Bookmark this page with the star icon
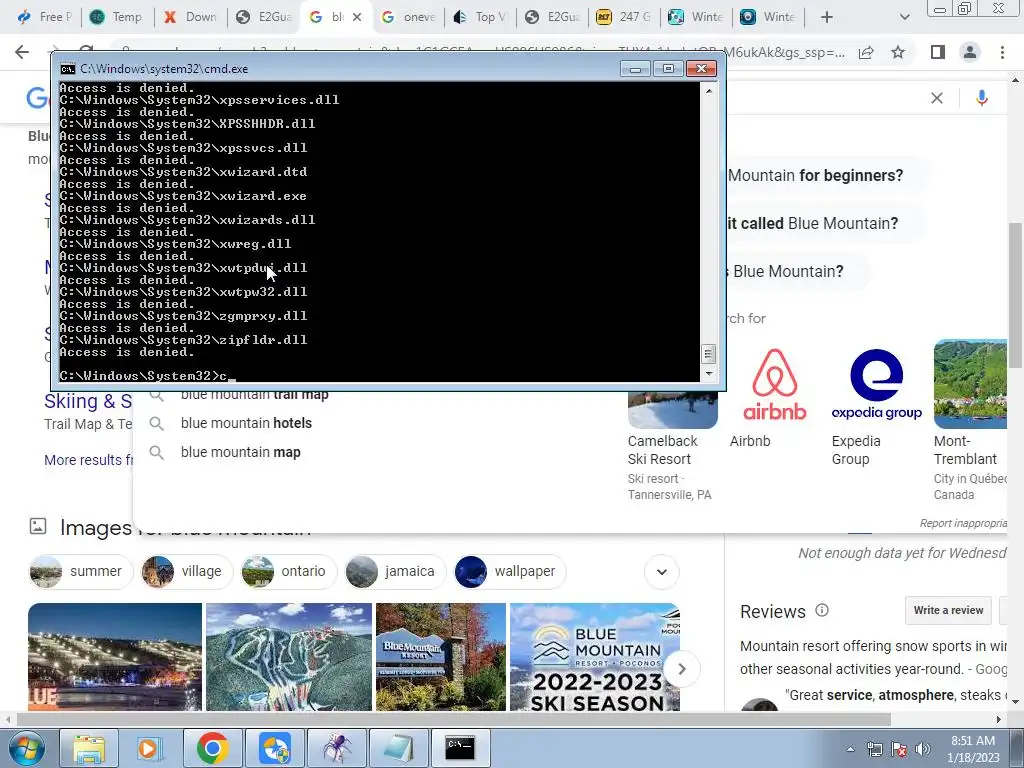The width and height of the screenshot is (1024, 768). pyautogui.click(x=898, y=52)
